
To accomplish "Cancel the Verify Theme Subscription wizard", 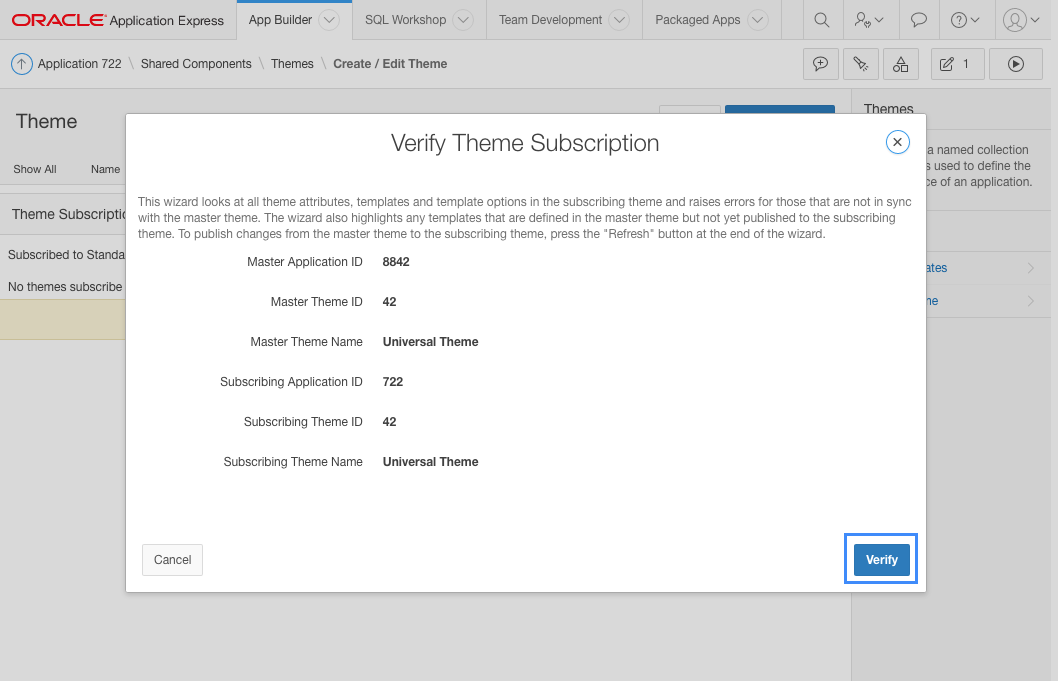I will pyautogui.click(x=172, y=560).
